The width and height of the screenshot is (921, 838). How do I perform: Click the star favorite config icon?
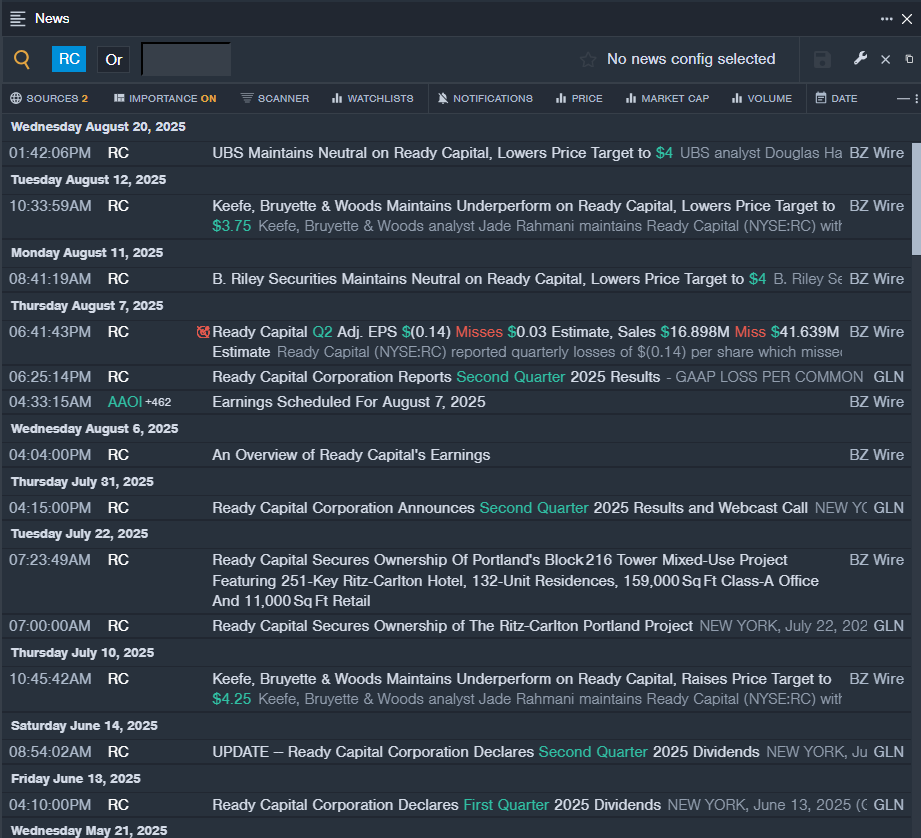coord(588,59)
